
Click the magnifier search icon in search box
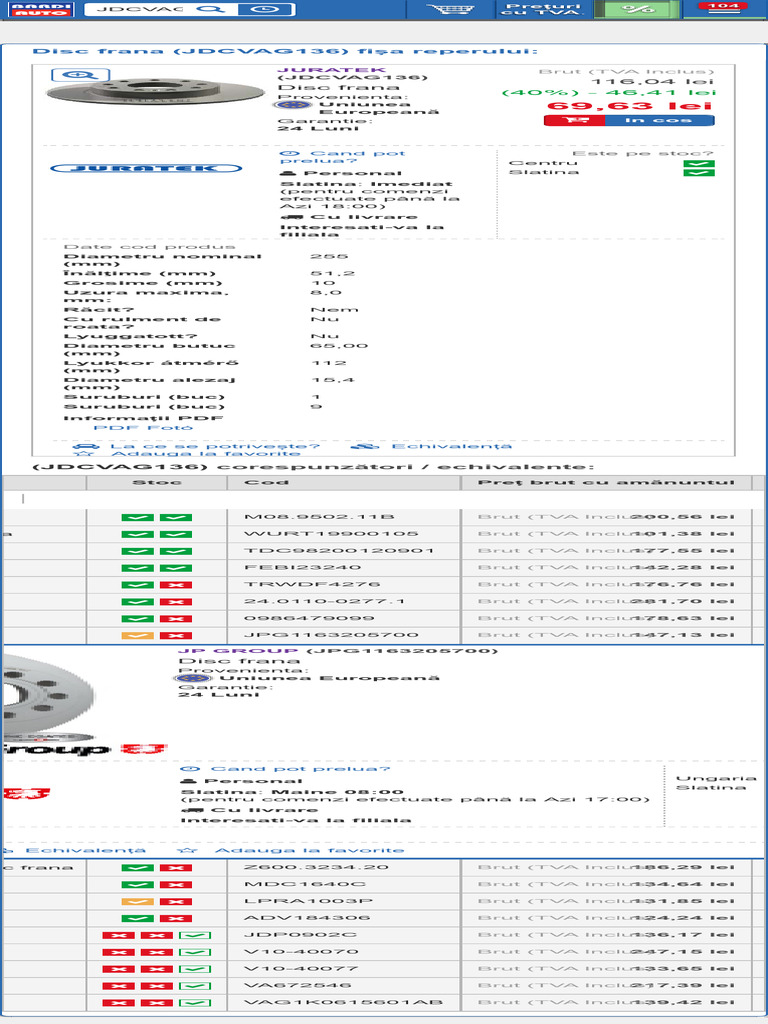(x=211, y=9)
